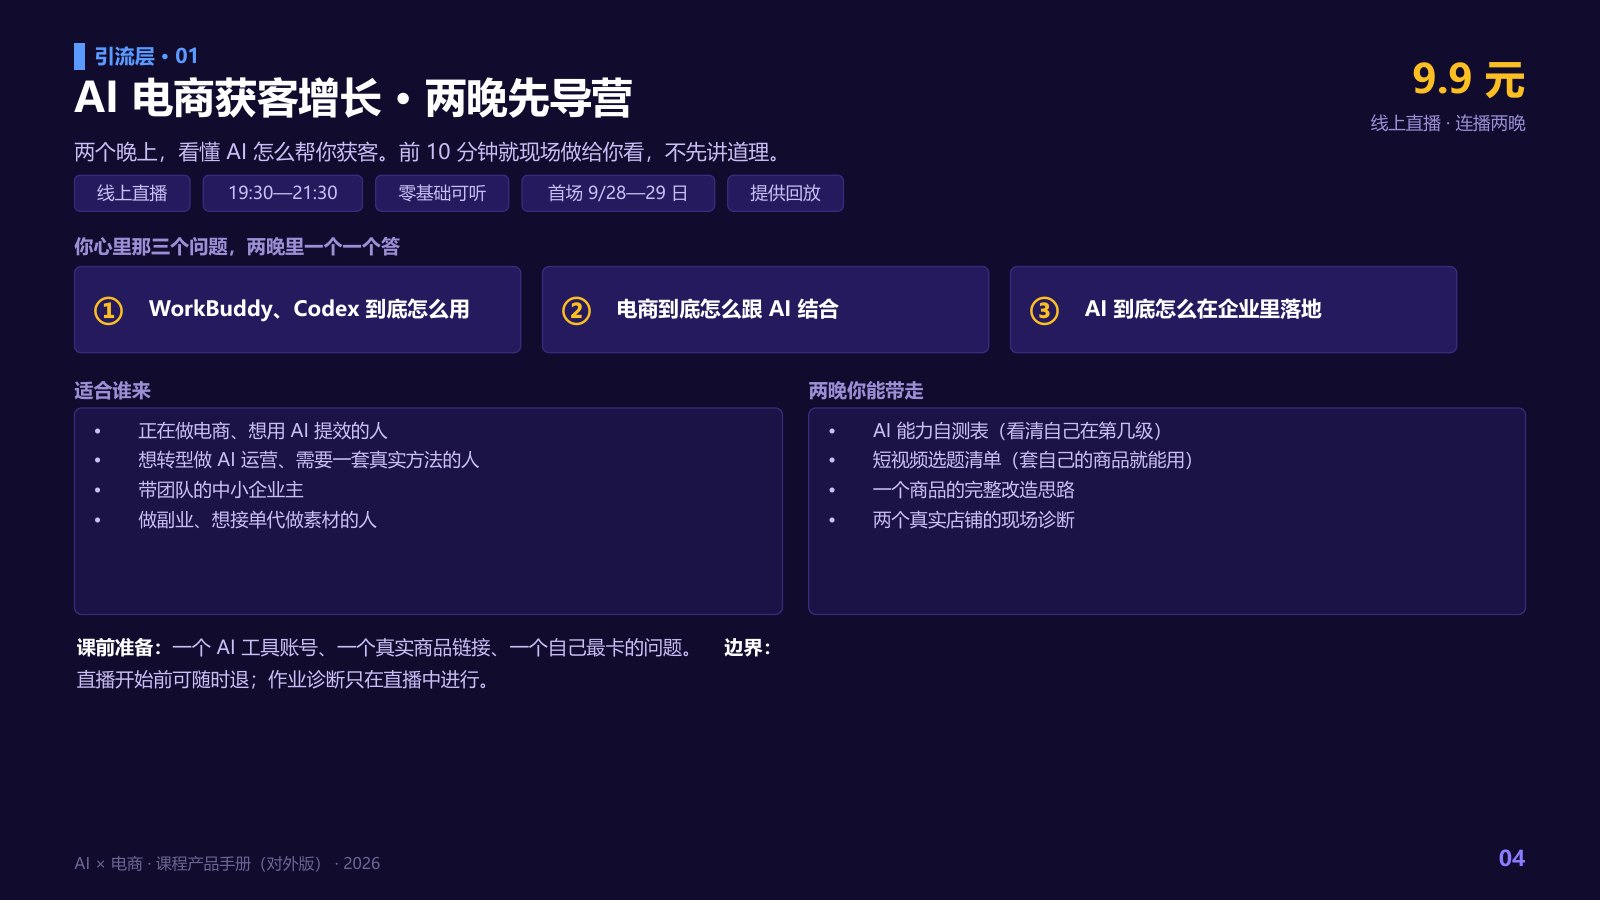Viewport: 1600px width, 900px height.
Task: Select the 提供回放 tag
Action: point(785,193)
